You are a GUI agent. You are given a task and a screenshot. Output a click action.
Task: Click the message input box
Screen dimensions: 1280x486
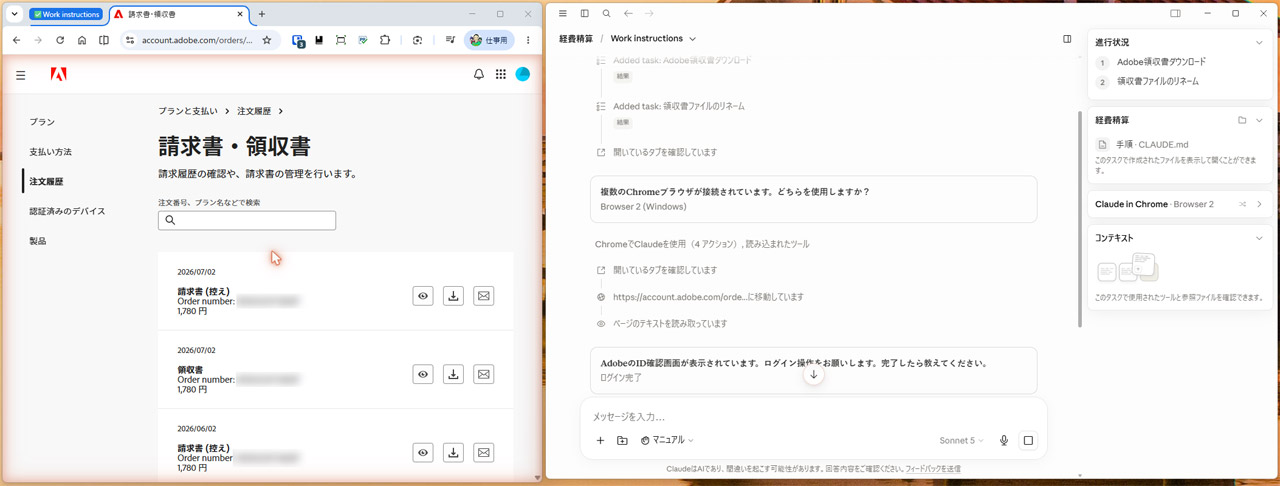pos(813,416)
